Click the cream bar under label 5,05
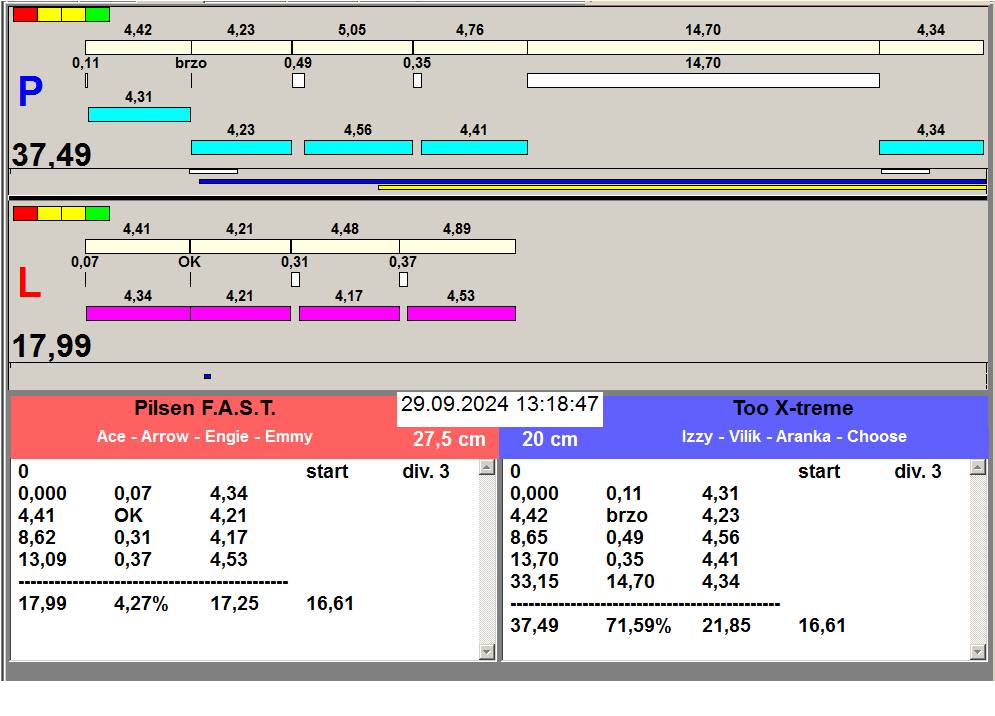 [x=352, y=47]
